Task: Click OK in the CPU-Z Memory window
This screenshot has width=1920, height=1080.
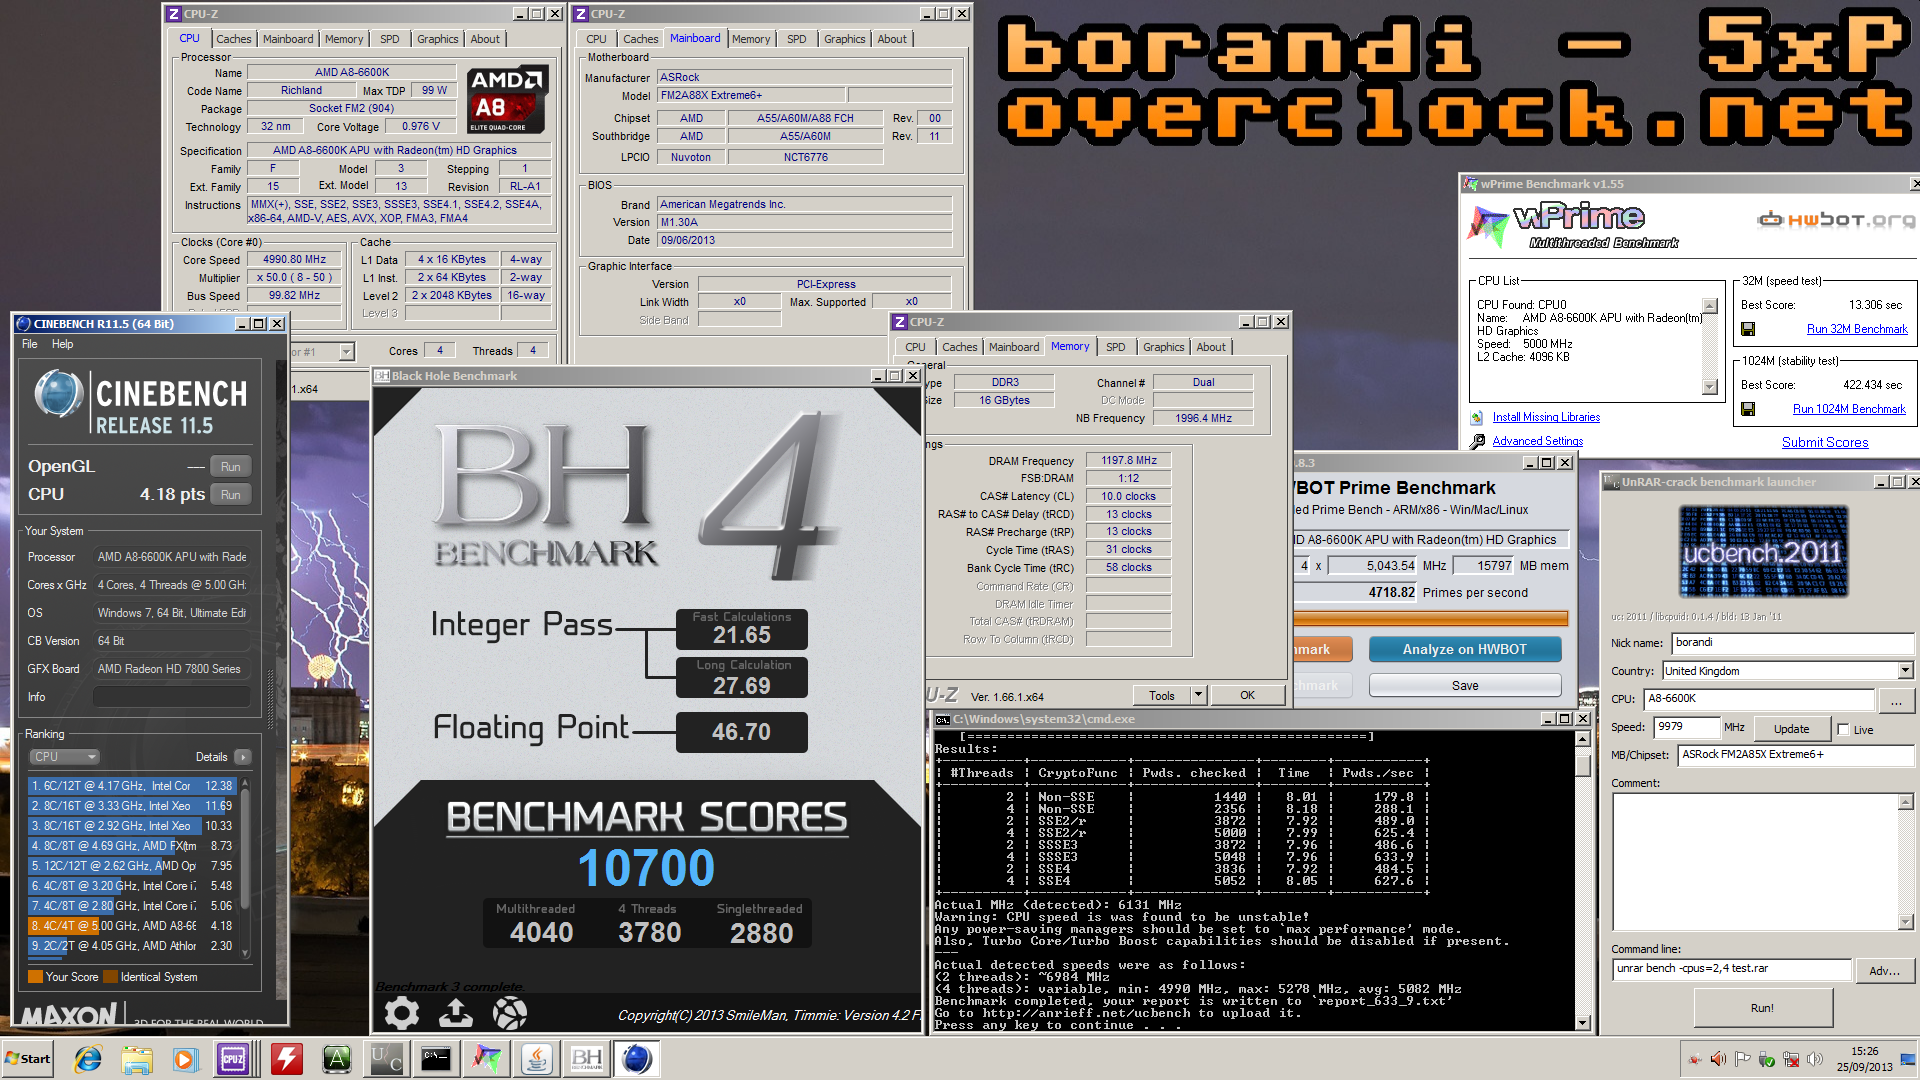Action: click(1247, 695)
